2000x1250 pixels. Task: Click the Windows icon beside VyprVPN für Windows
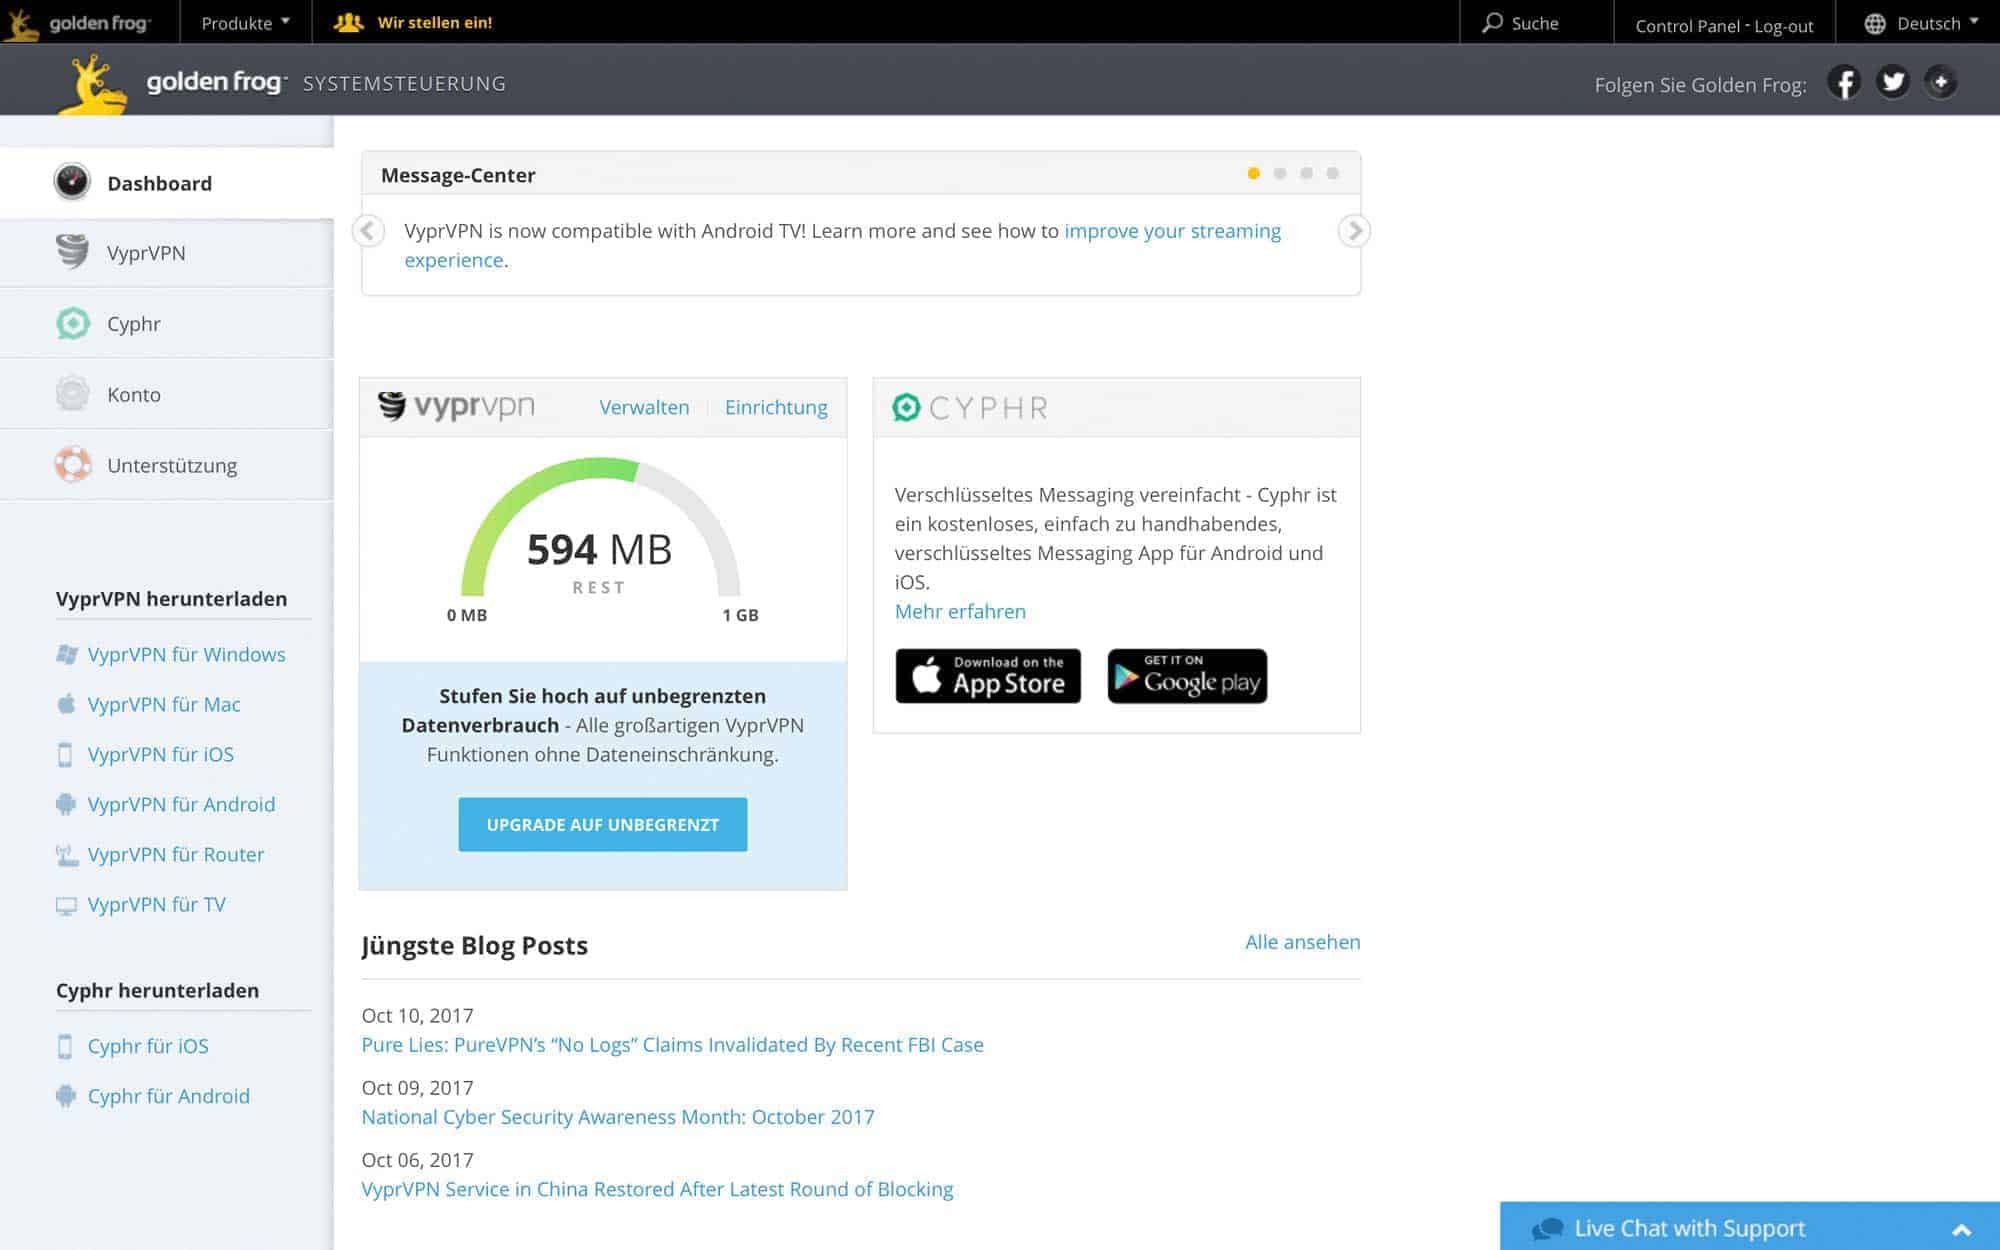66,654
